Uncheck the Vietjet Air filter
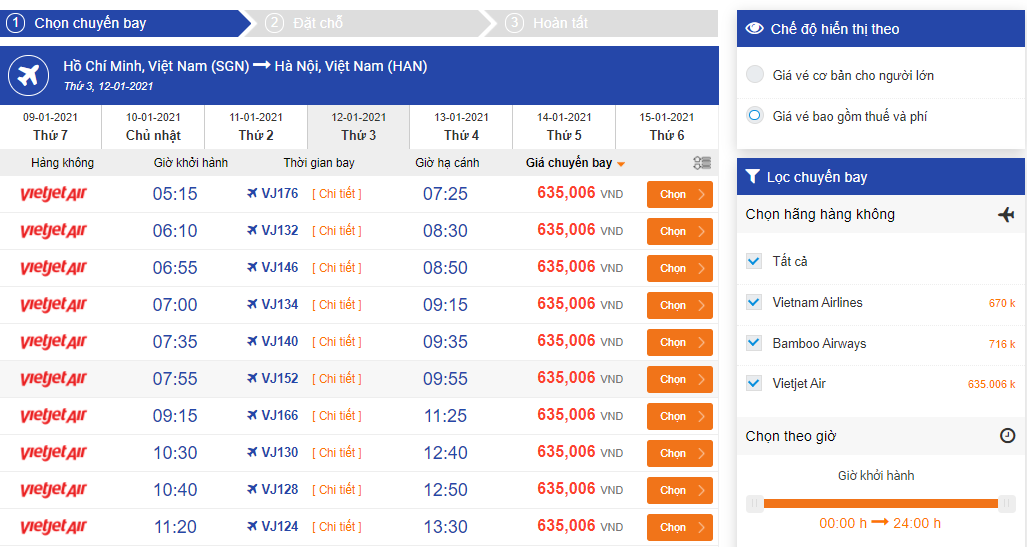The height and width of the screenshot is (547, 1027). click(x=754, y=384)
